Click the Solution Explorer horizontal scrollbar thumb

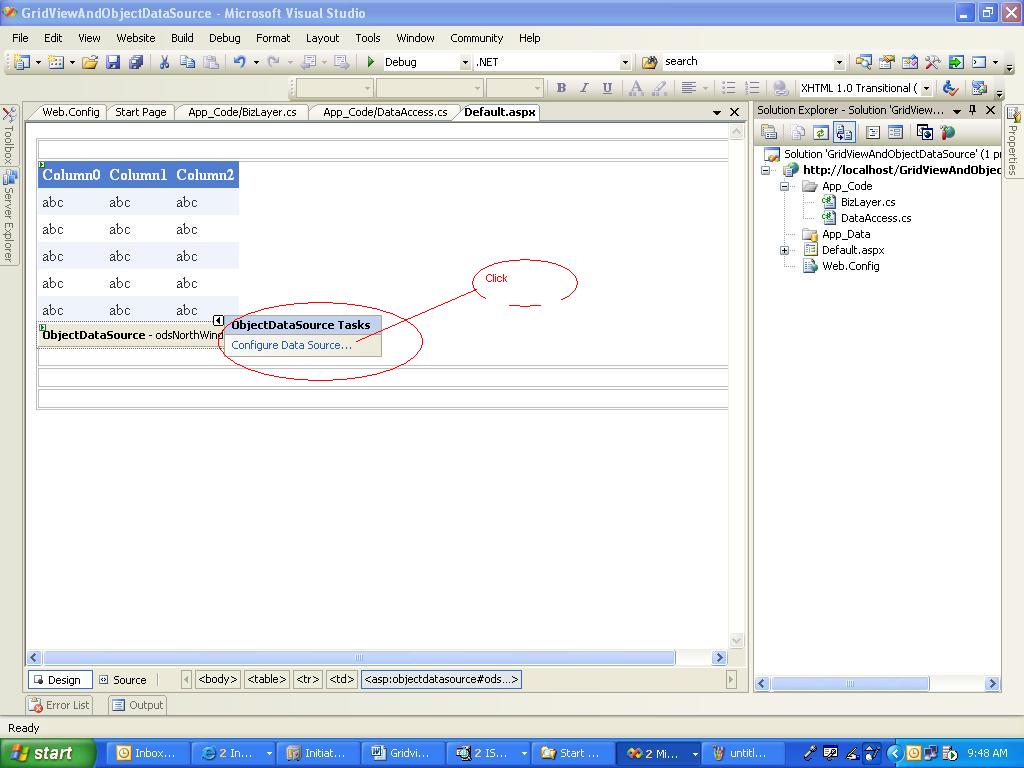(x=850, y=684)
